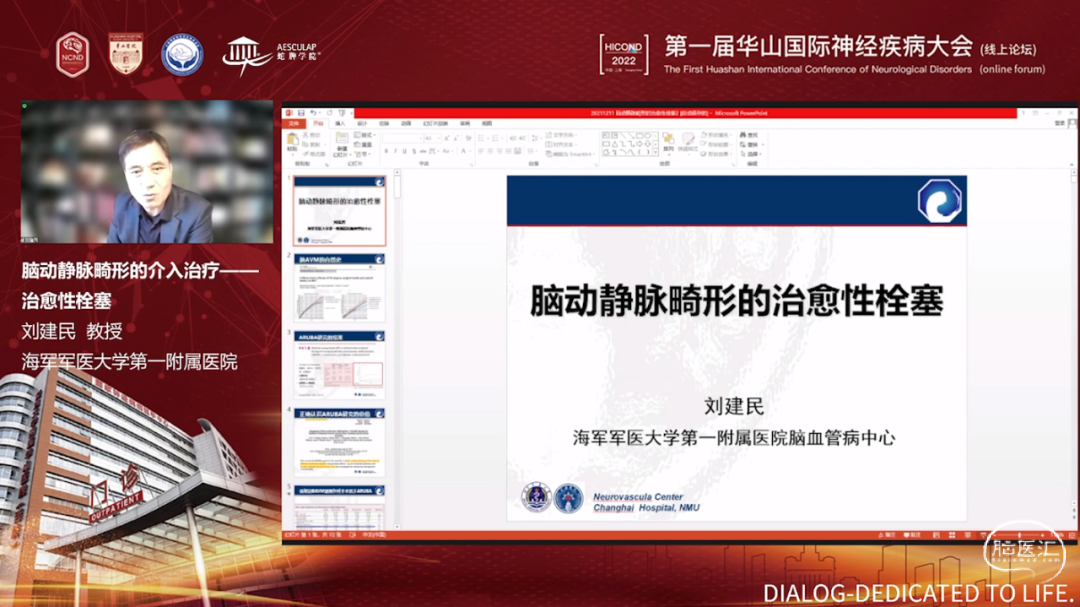Click the Notes (备注) button in status bar
The image size is (1080, 607).
click(x=886, y=535)
